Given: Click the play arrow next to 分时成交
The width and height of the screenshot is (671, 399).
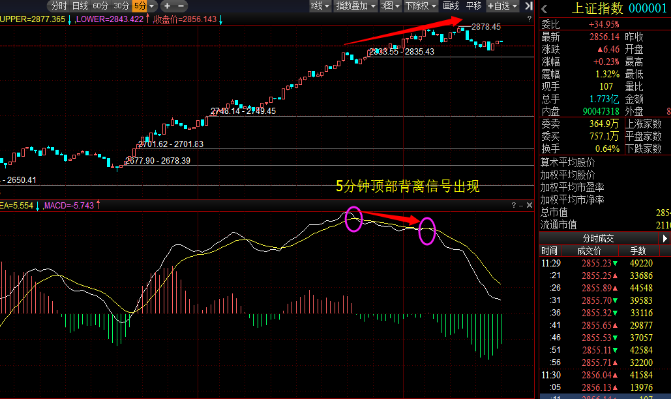Looking at the screenshot, I should click(x=665, y=238).
